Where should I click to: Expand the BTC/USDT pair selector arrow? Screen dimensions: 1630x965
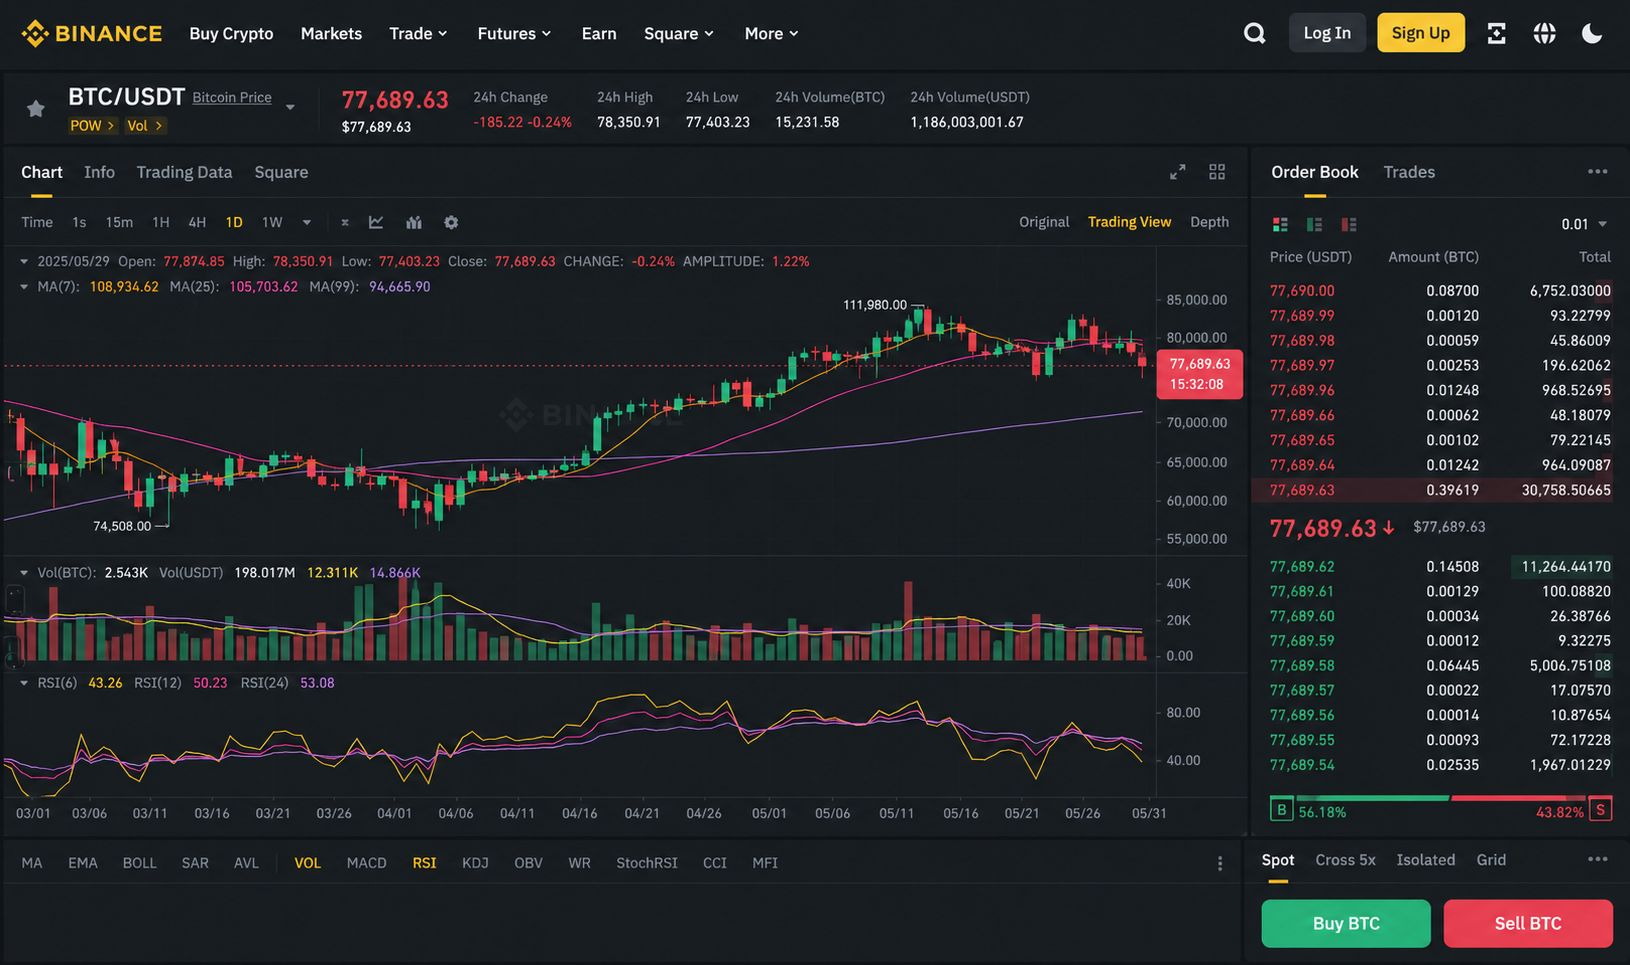click(290, 107)
